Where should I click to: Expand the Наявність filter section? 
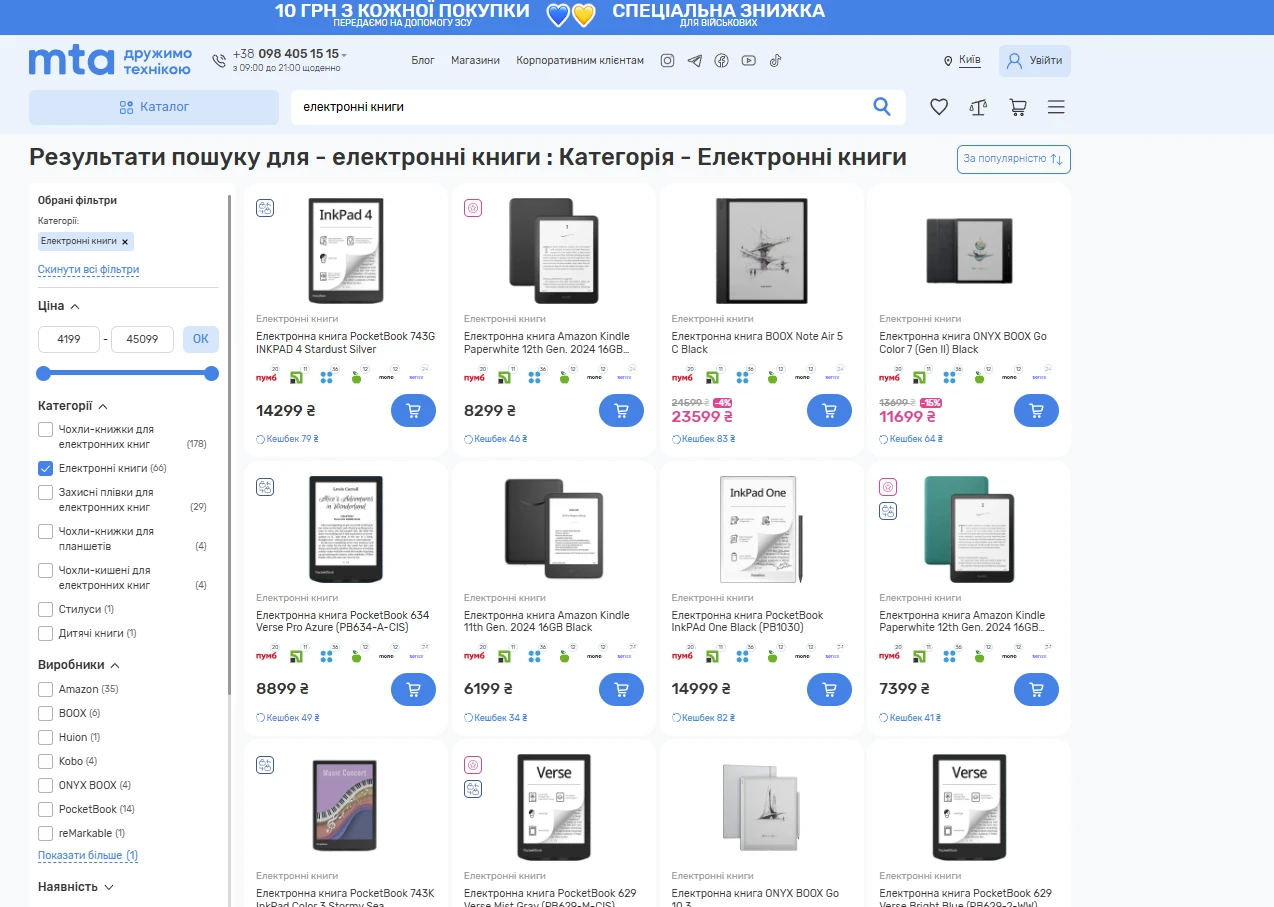coord(109,887)
